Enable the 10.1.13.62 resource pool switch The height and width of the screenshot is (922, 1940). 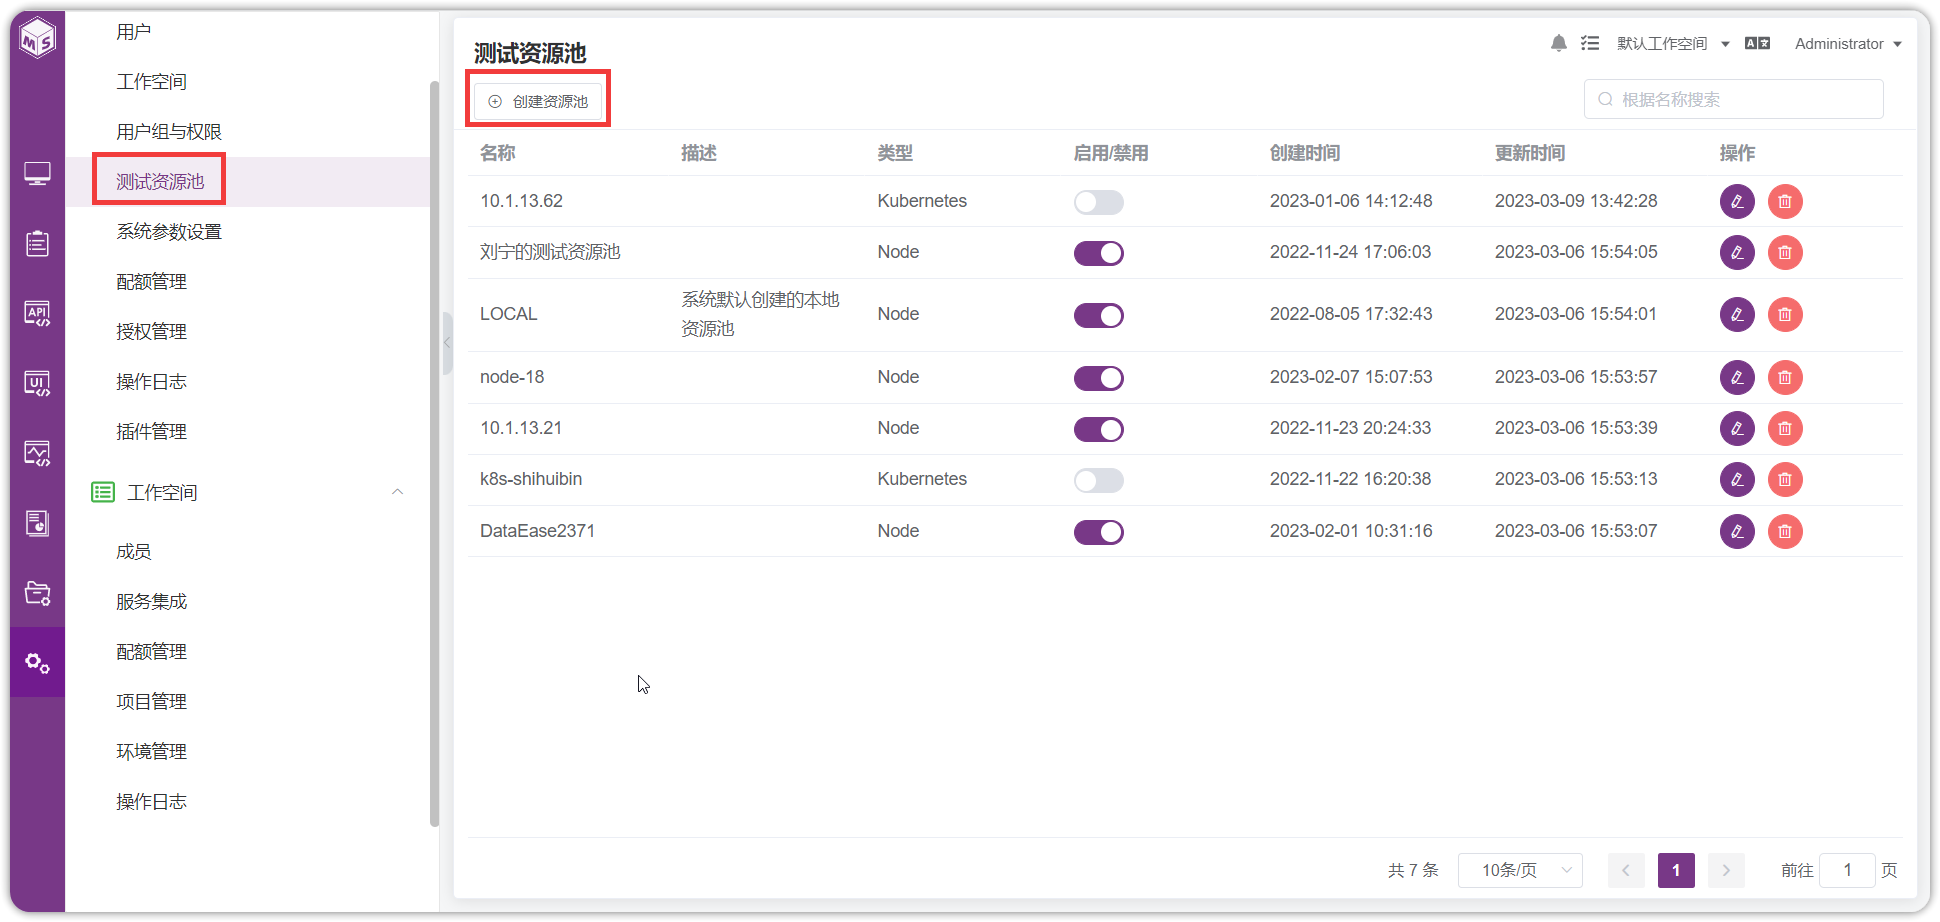[x=1099, y=202]
